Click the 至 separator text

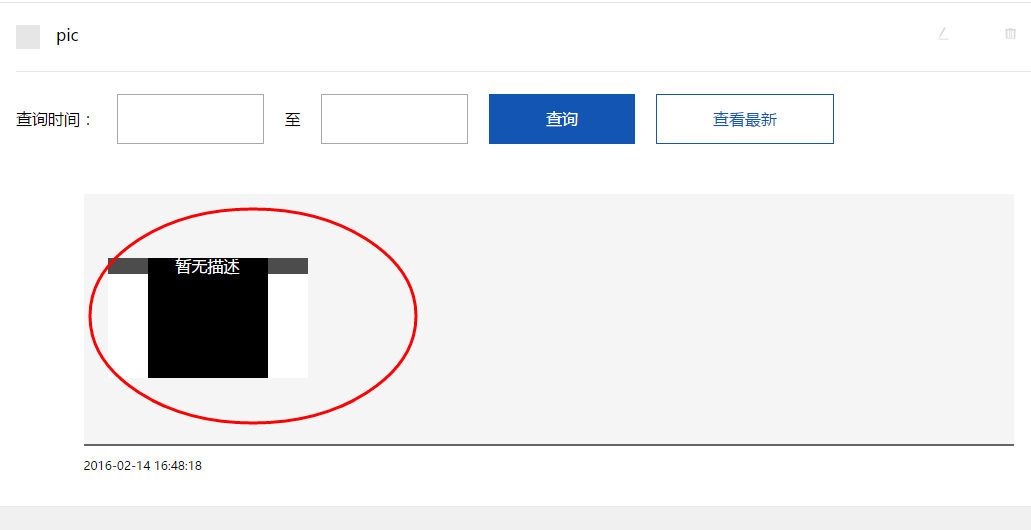coord(293,120)
